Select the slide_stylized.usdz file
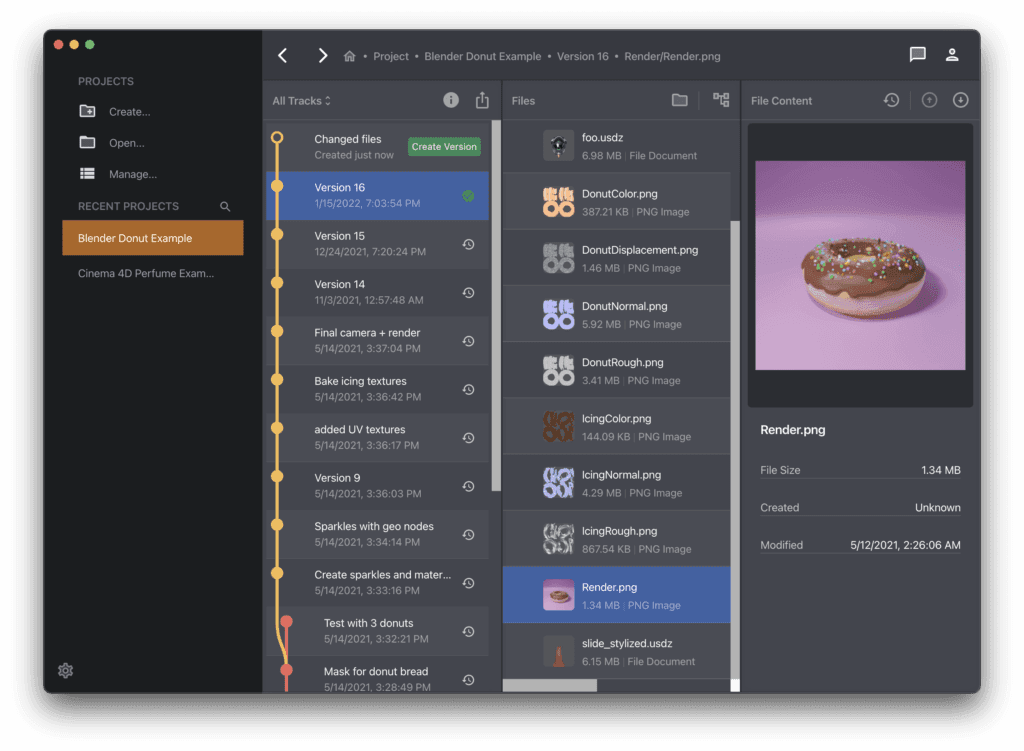 click(x=616, y=651)
